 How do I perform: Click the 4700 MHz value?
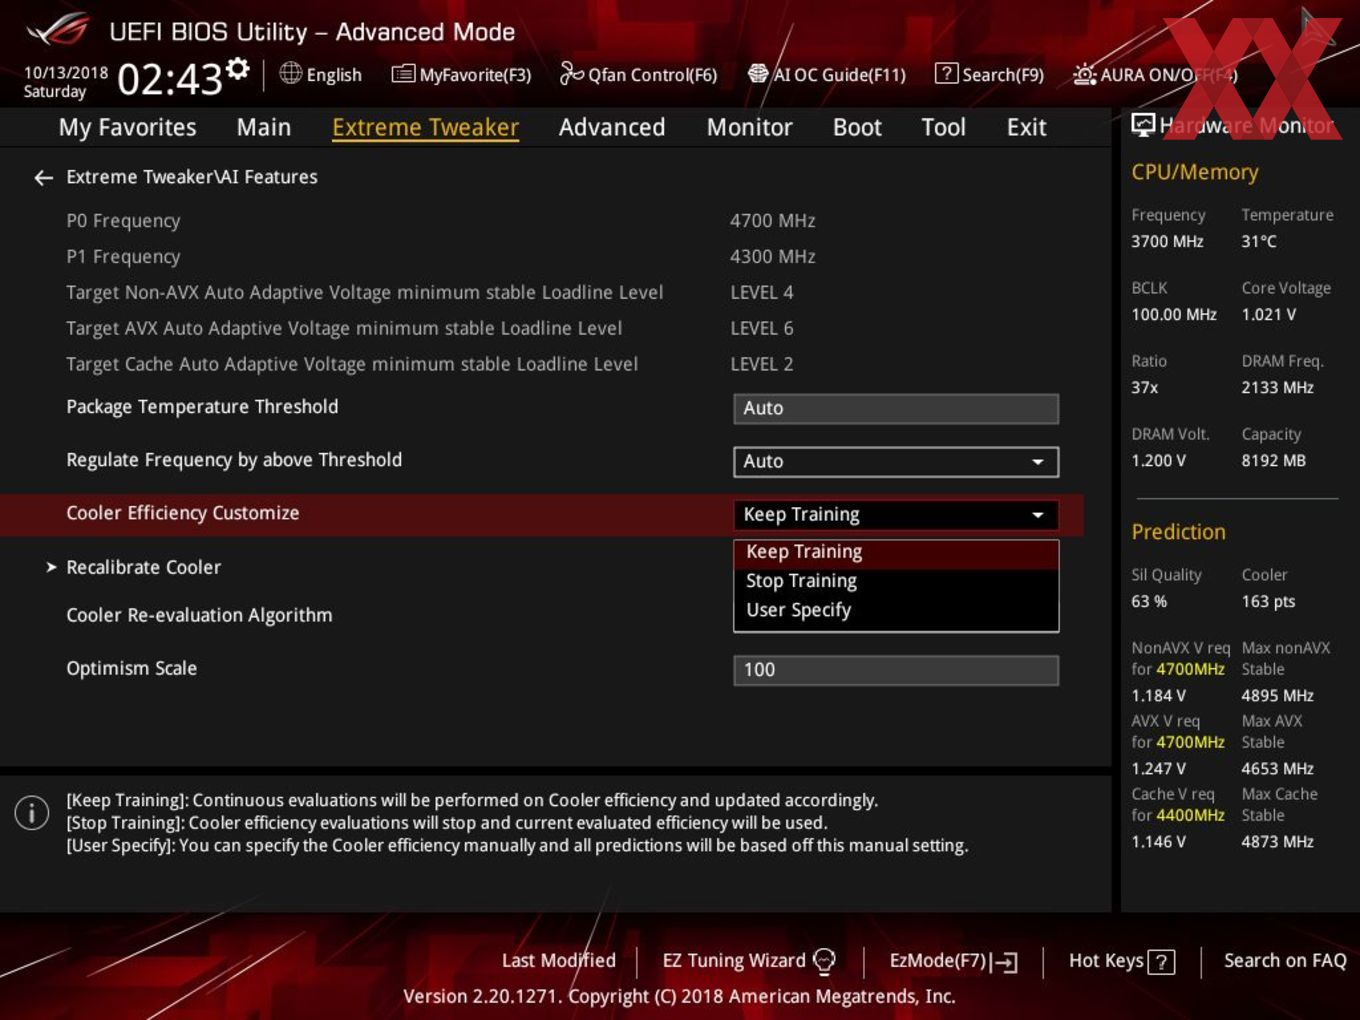click(773, 221)
